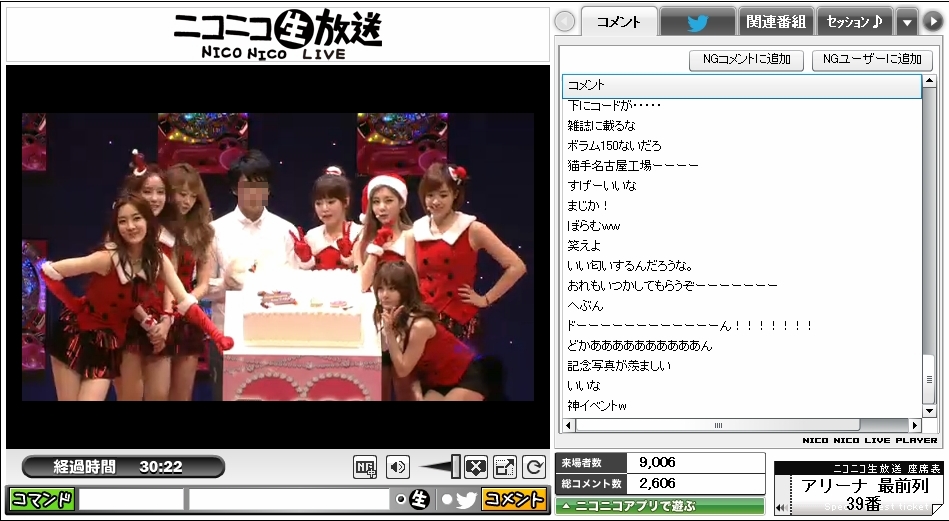
Task: Reload the player with the refresh icon
Action: [x=534, y=467]
